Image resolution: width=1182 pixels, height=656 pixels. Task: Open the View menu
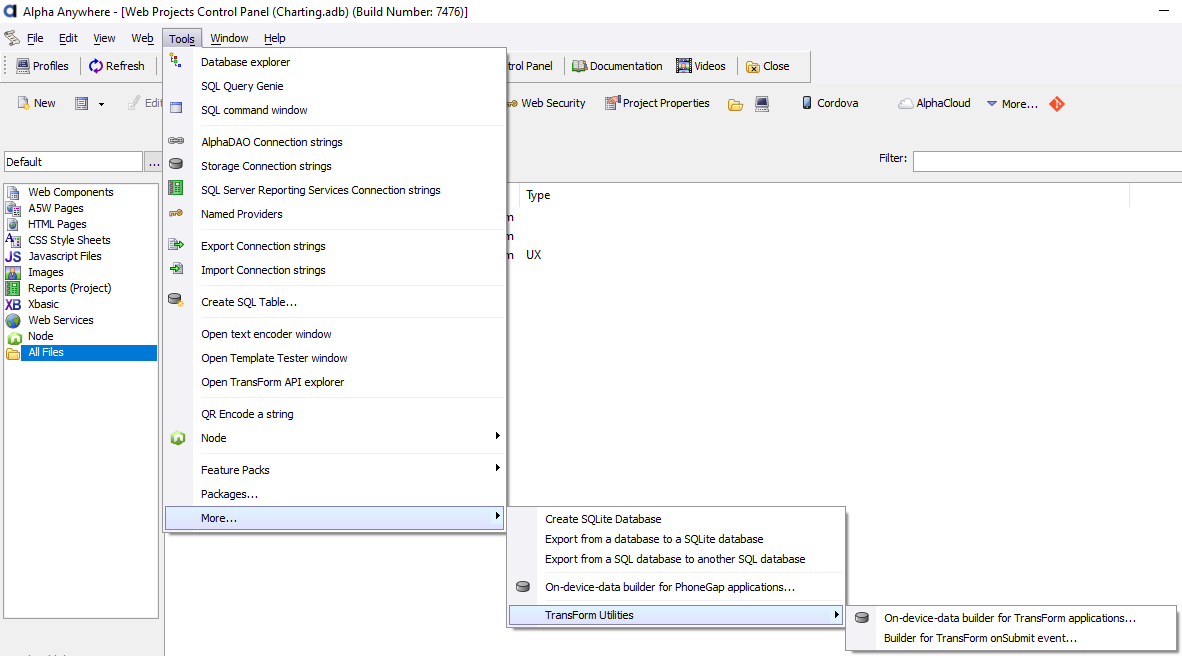coord(104,38)
